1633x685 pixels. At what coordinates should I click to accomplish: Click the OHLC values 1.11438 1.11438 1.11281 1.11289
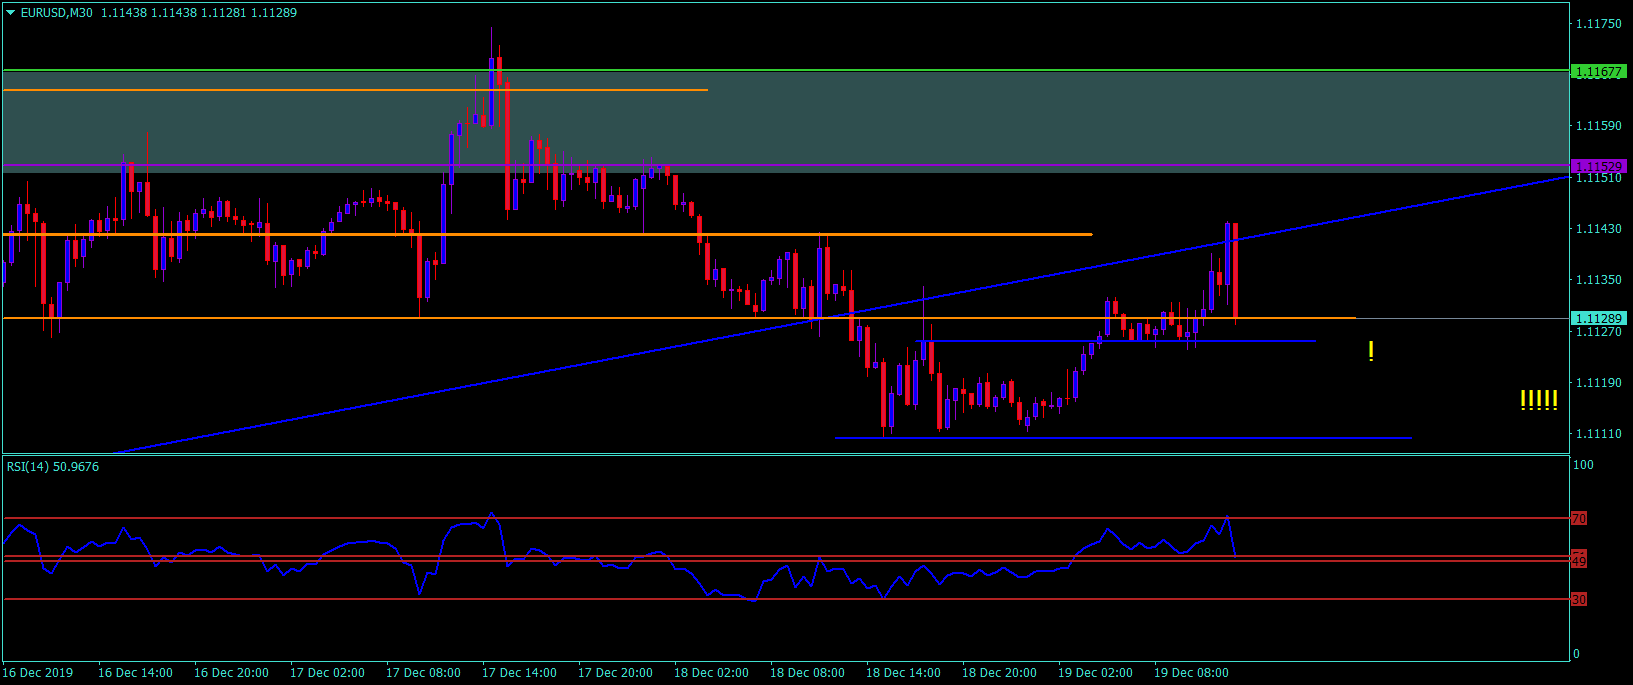click(x=199, y=13)
